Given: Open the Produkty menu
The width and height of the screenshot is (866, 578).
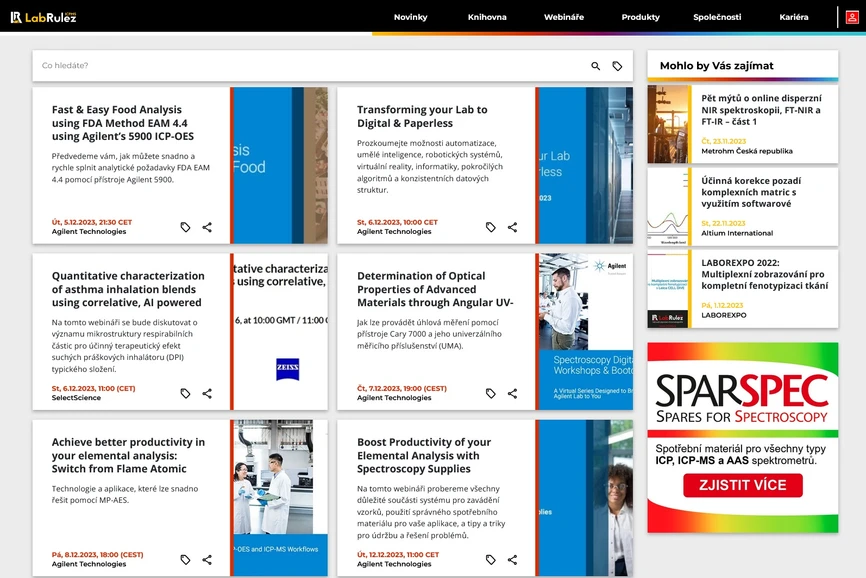Looking at the screenshot, I should (x=641, y=17).
